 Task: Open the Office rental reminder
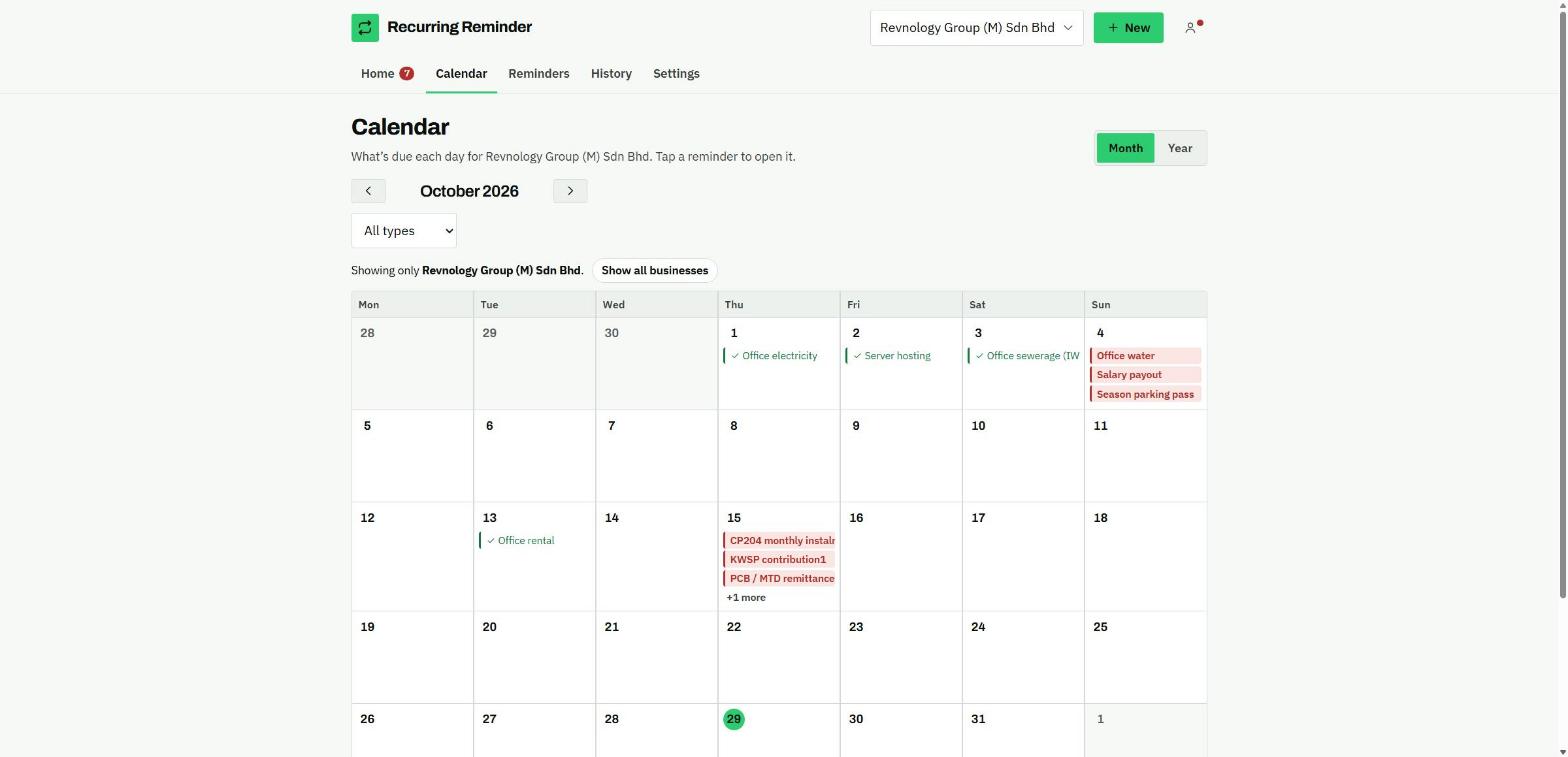tap(534, 541)
